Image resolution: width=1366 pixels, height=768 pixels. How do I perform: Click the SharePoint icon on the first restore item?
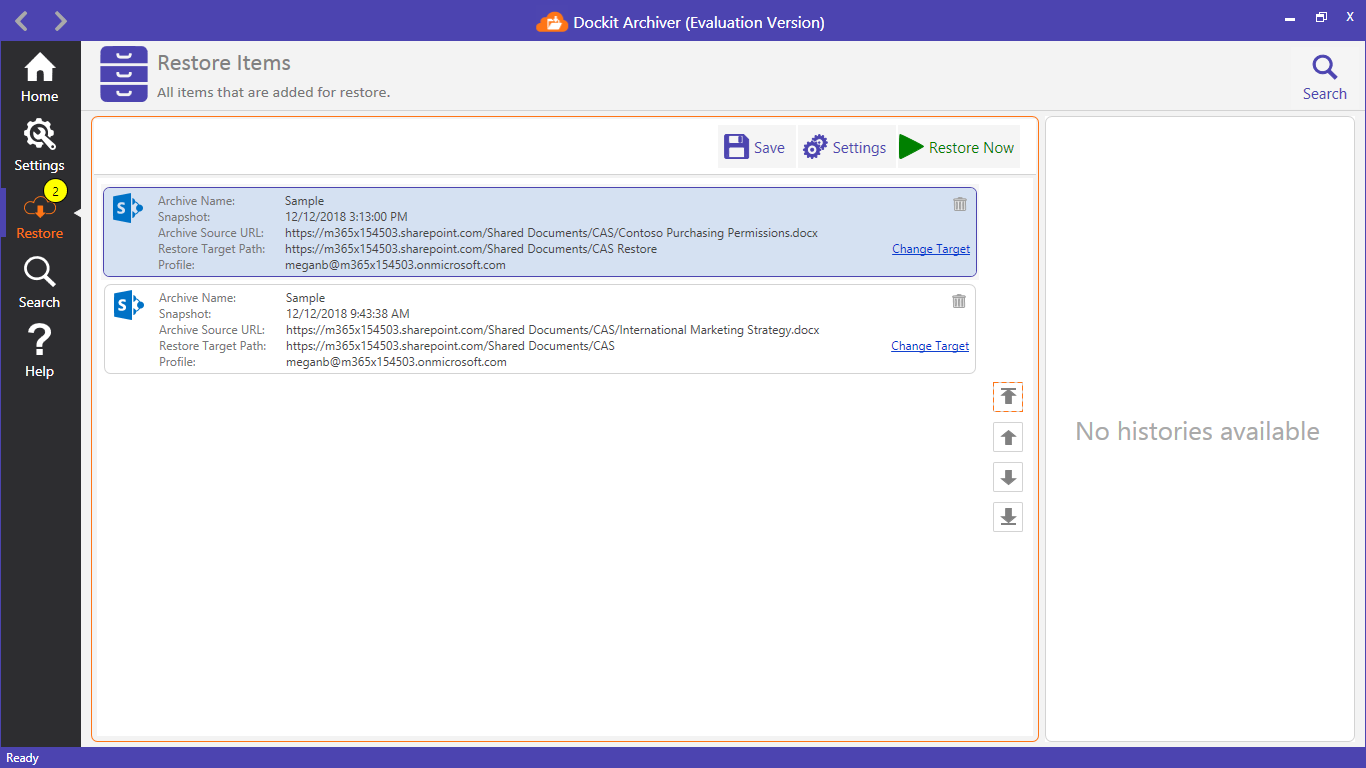pyautogui.click(x=127, y=207)
